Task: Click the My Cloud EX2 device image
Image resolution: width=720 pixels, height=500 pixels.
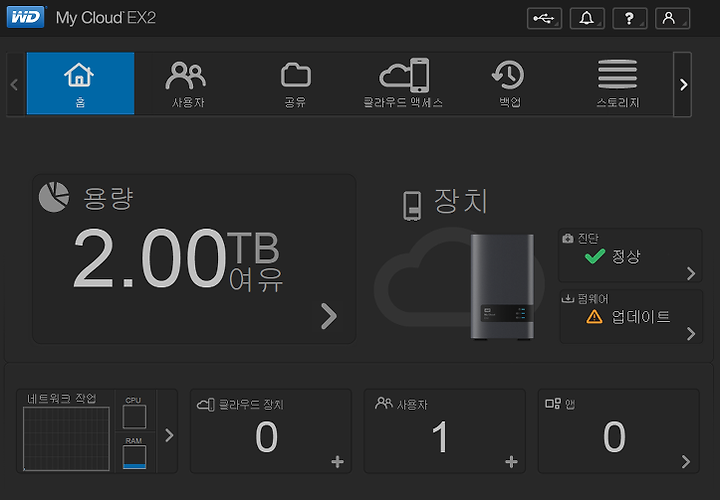Action: [x=502, y=287]
